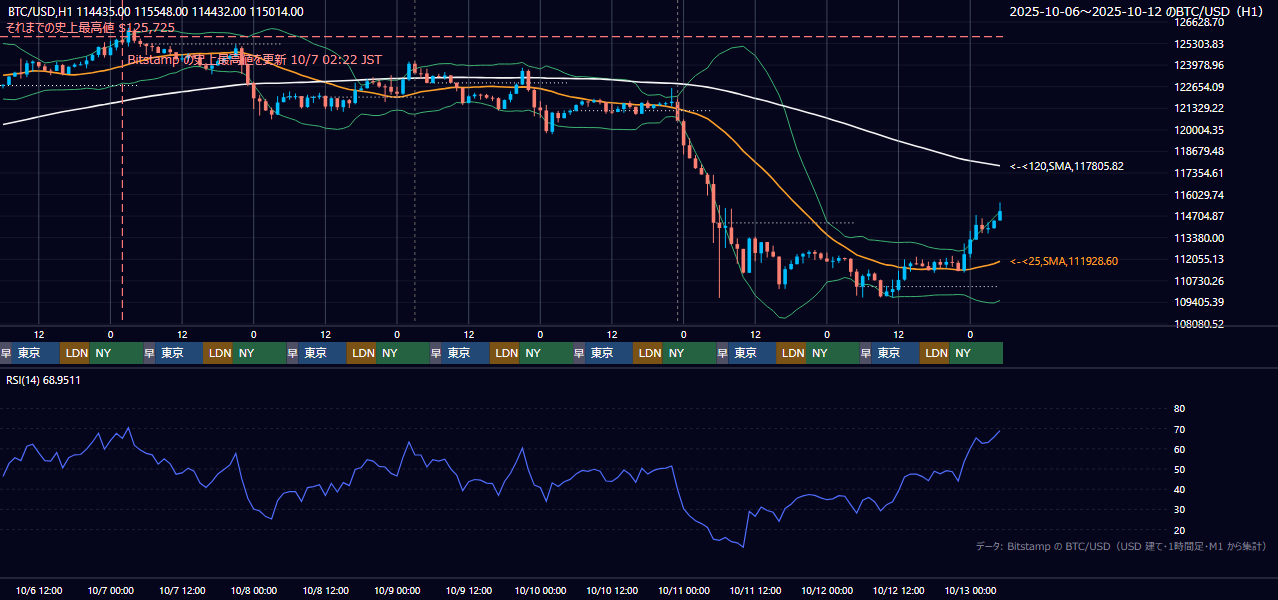Click price axis value 114704.87
This screenshot has height=600, width=1278.
[1199, 216]
